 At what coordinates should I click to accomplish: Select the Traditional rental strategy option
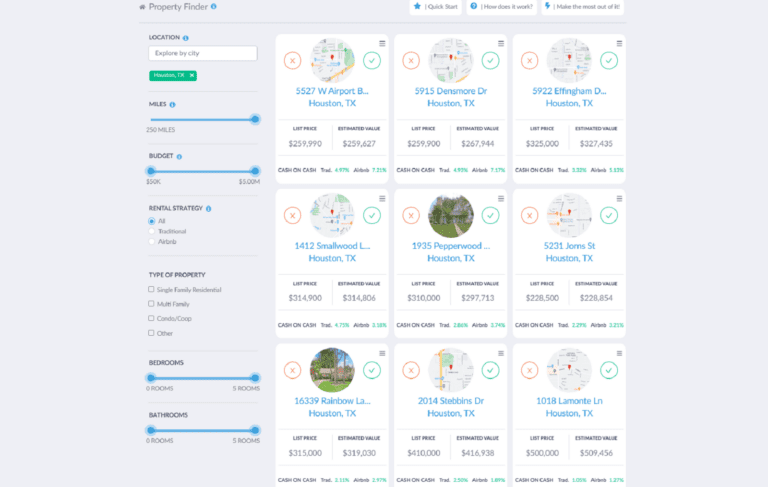[x=151, y=231]
